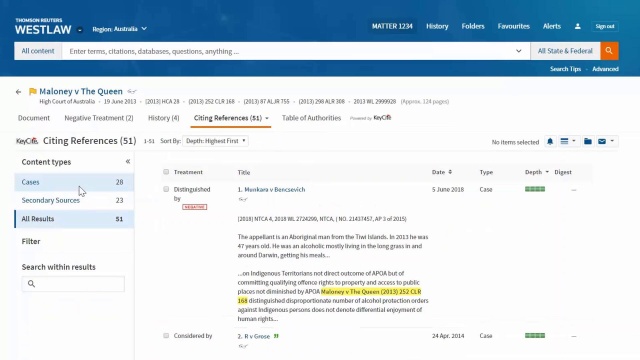Click the Type column header

click(486, 172)
